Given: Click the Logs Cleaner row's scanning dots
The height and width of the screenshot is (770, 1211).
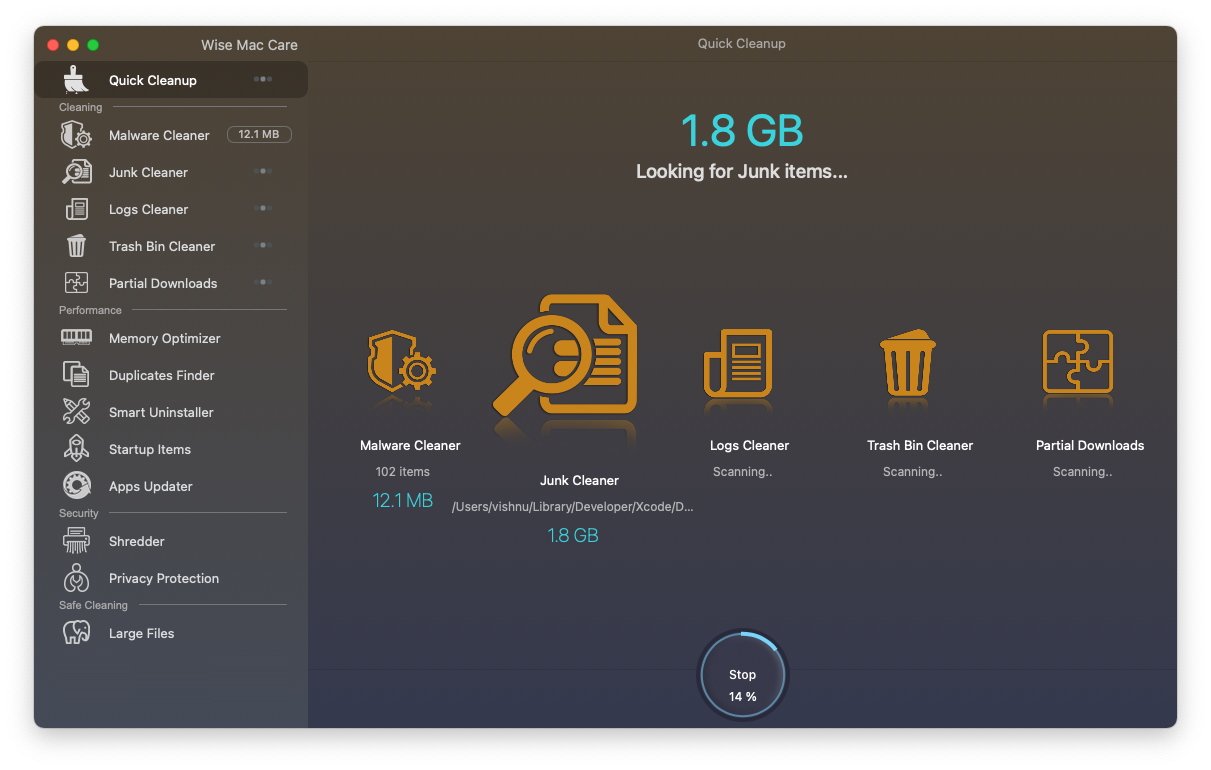Looking at the screenshot, I should [263, 208].
